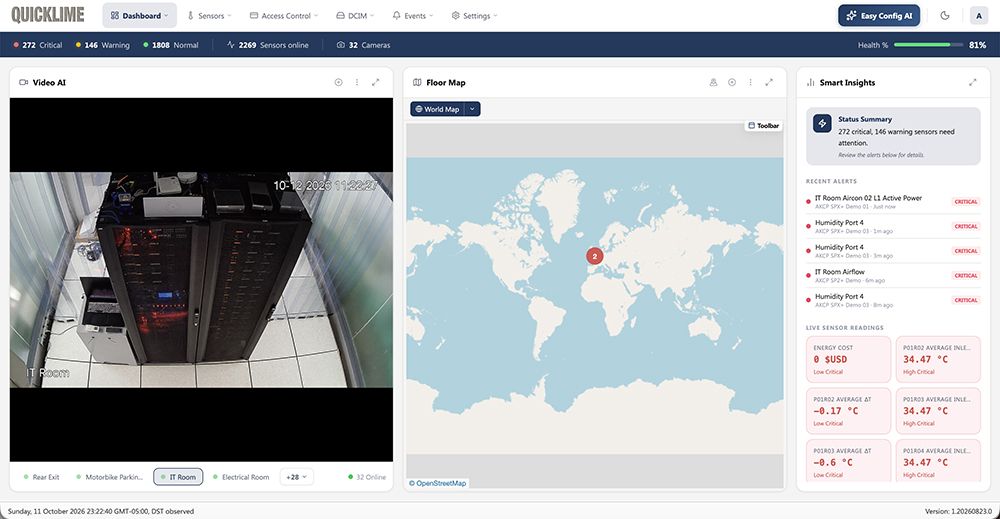Click the person icon in Floor Map header

pyautogui.click(x=713, y=82)
